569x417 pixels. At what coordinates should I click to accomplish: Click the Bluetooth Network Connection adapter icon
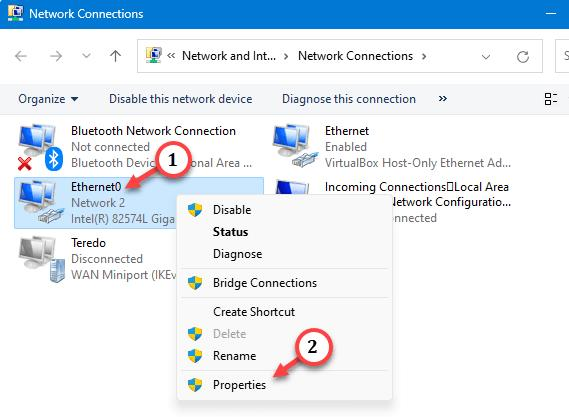click(40, 147)
